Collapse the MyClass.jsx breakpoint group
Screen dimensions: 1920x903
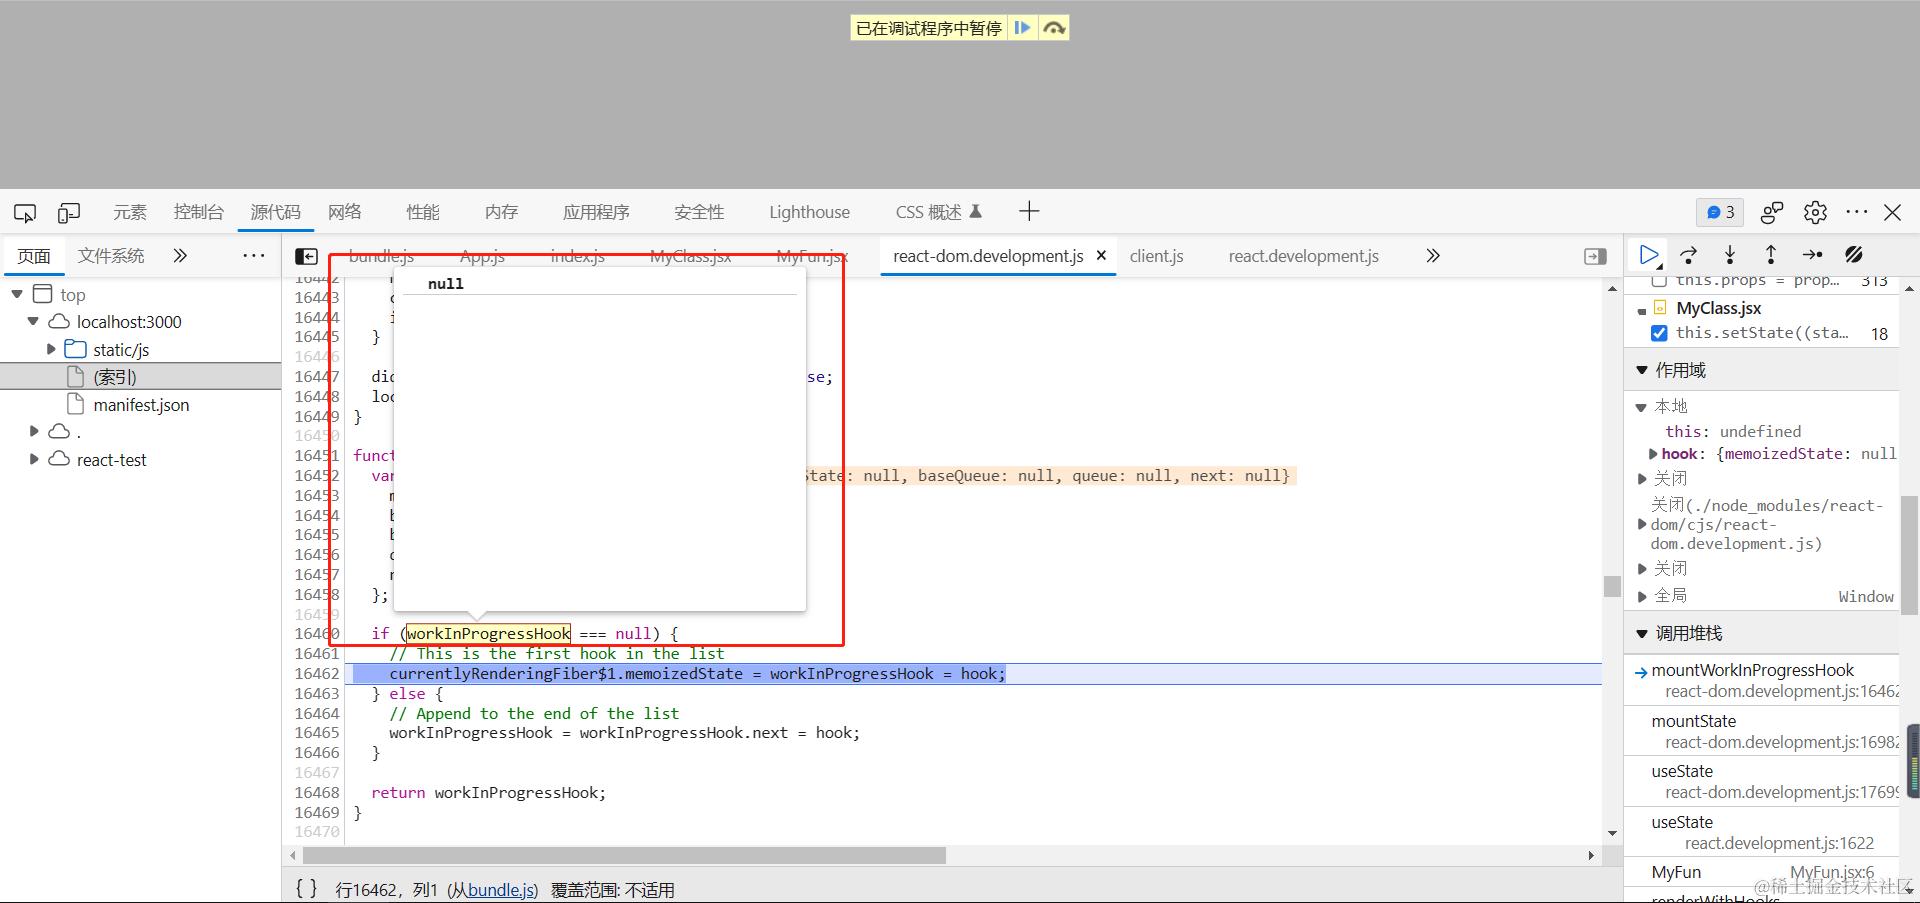pos(1642,311)
